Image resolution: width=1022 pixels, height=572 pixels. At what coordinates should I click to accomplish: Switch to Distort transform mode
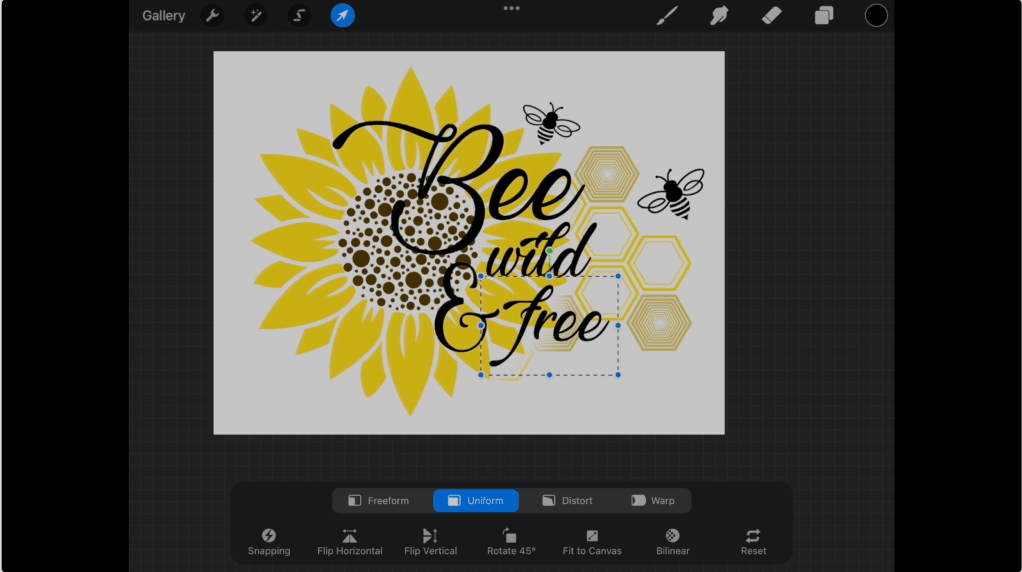567,501
